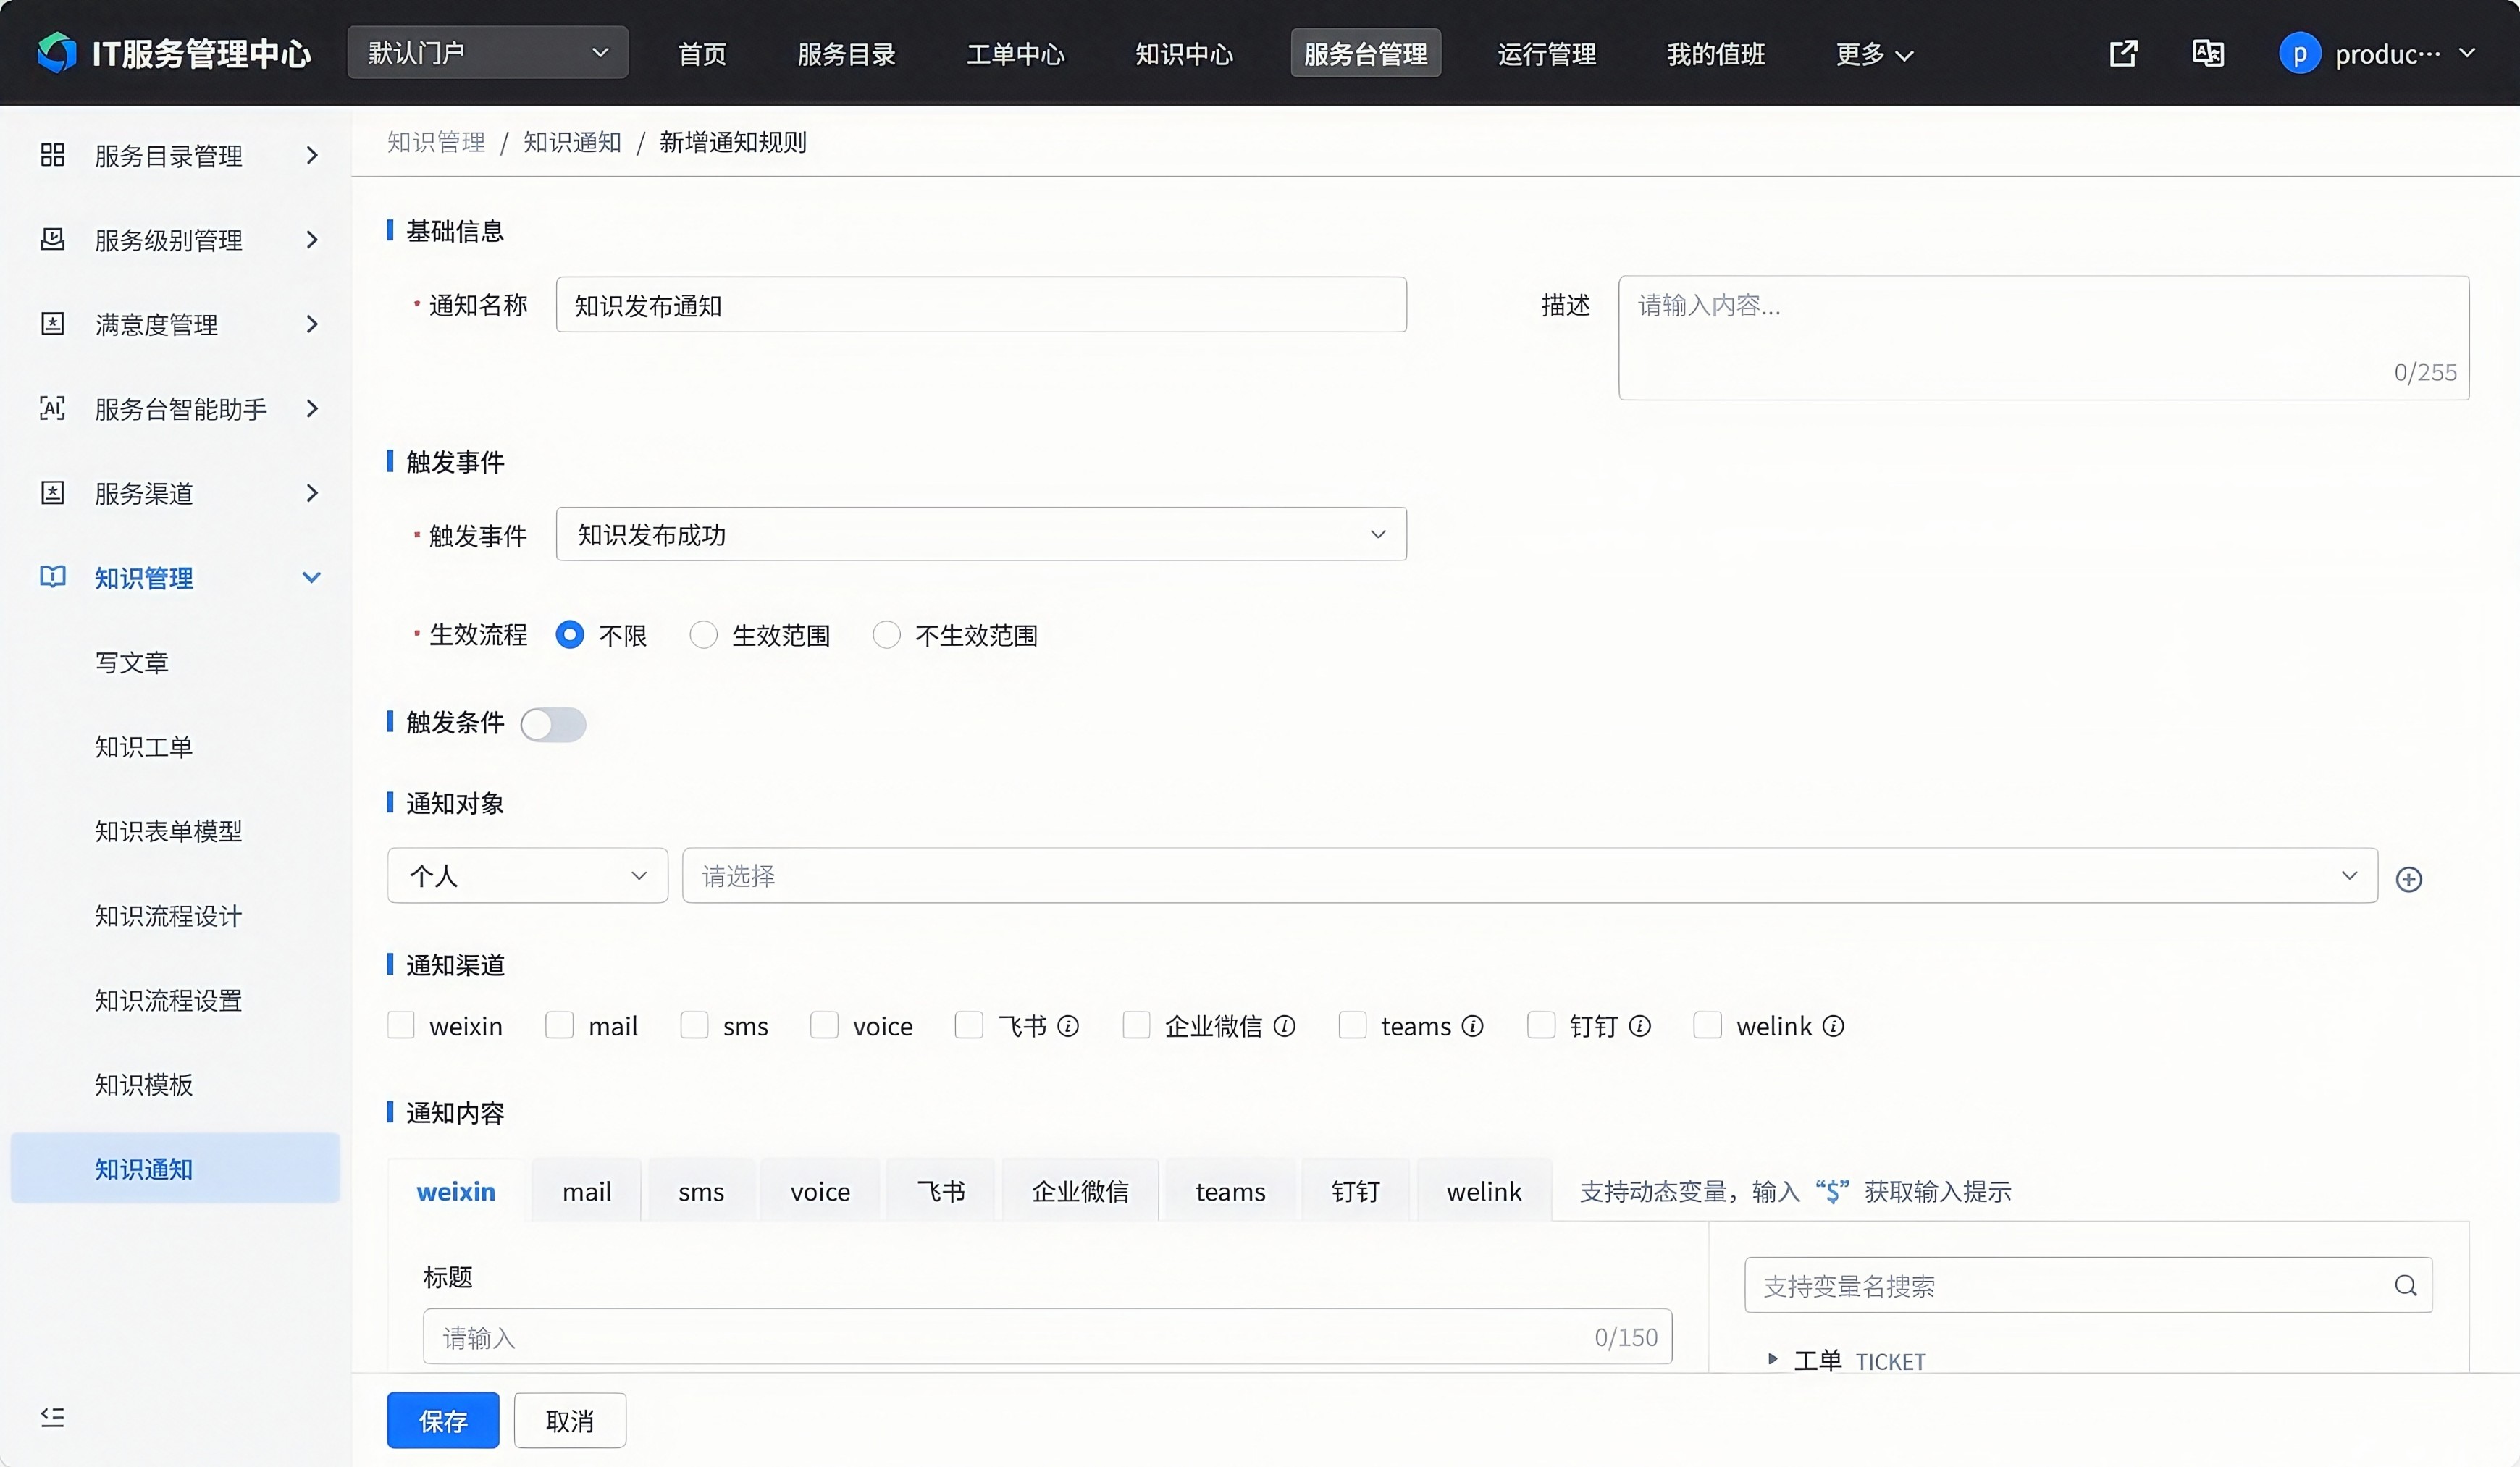2520x1467 pixels.
Task: Open the external link icon in top bar
Action: point(2123,53)
